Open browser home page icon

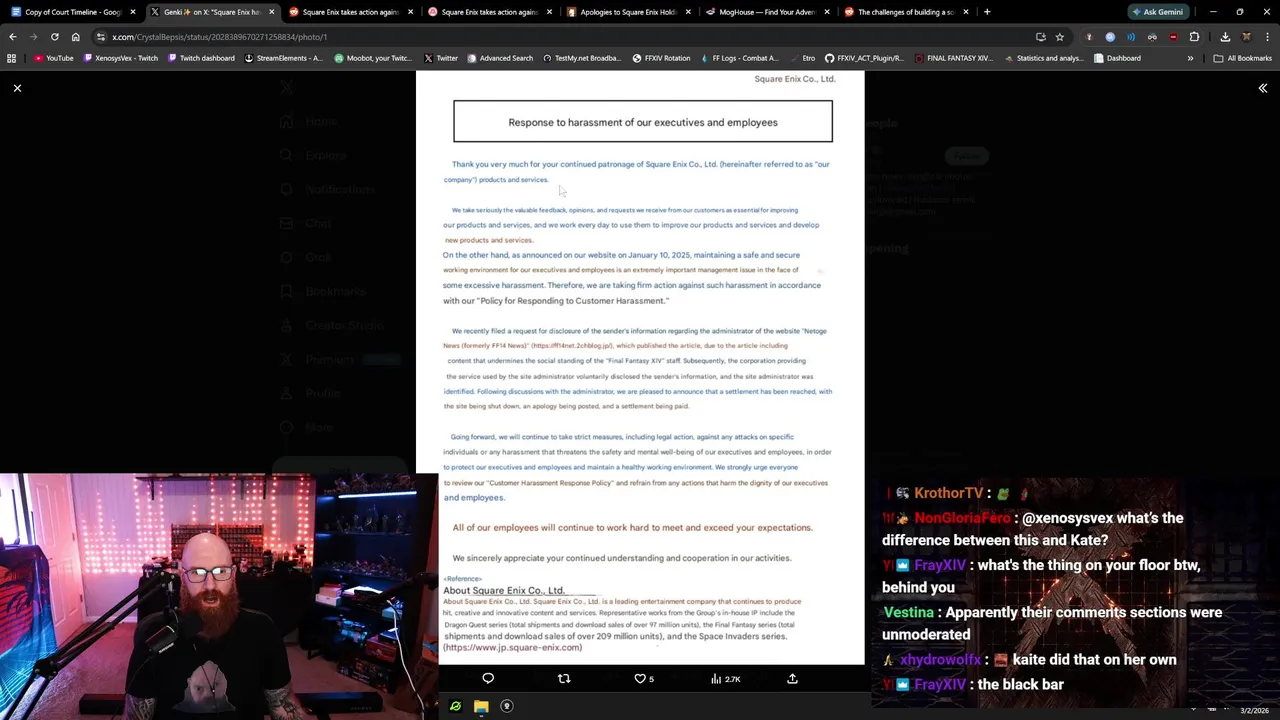click(x=75, y=37)
